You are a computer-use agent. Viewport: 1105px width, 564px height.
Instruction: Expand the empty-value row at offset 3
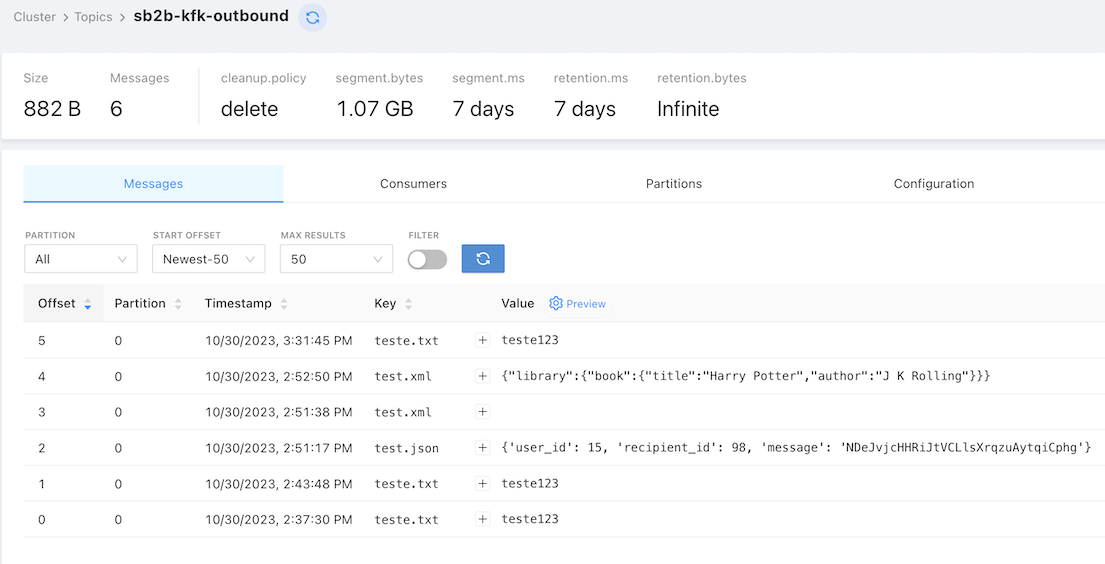tap(482, 412)
